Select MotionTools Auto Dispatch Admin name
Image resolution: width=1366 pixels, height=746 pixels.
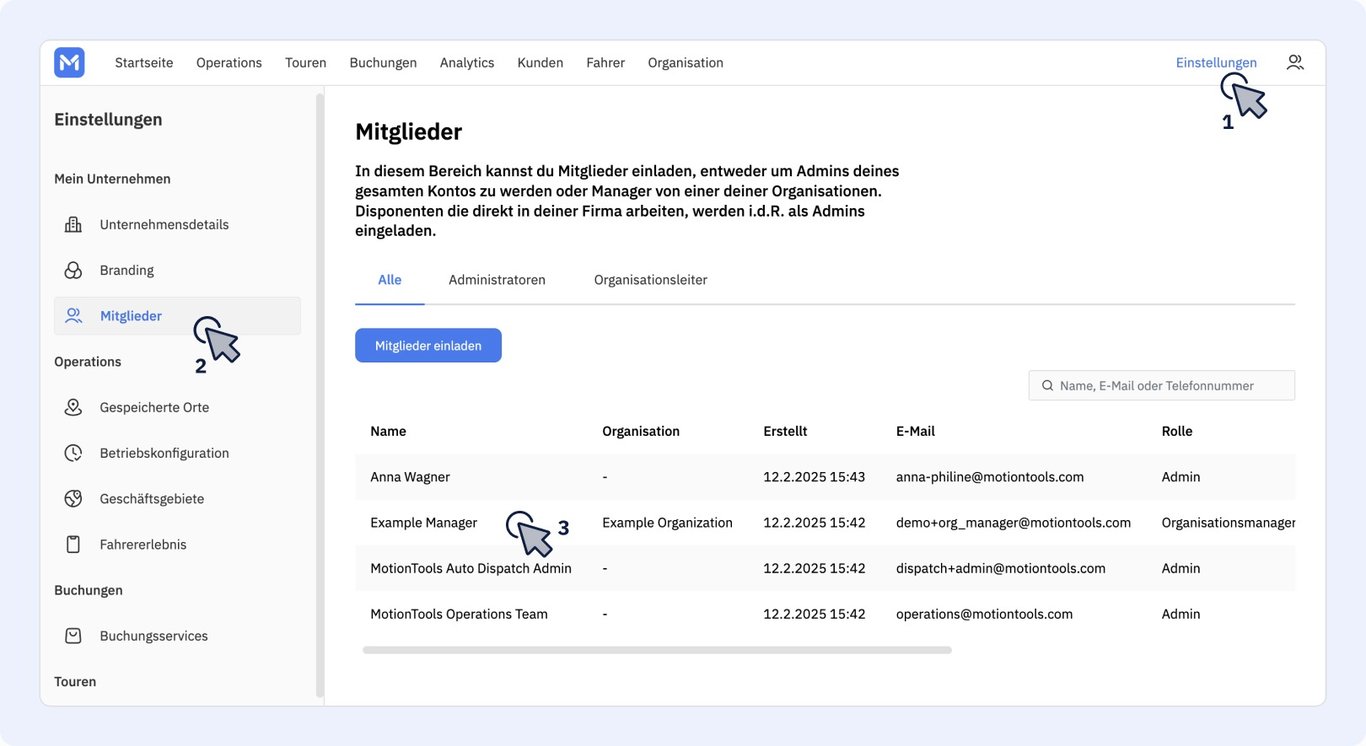(471, 568)
